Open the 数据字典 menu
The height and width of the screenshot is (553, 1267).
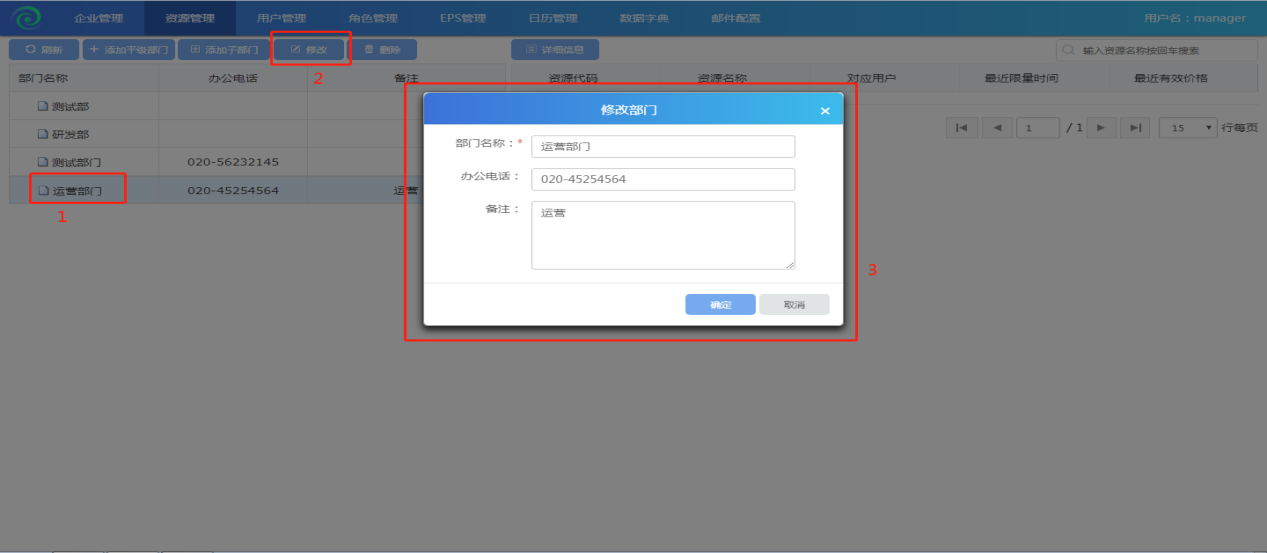pyautogui.click(x=644, y=18)
